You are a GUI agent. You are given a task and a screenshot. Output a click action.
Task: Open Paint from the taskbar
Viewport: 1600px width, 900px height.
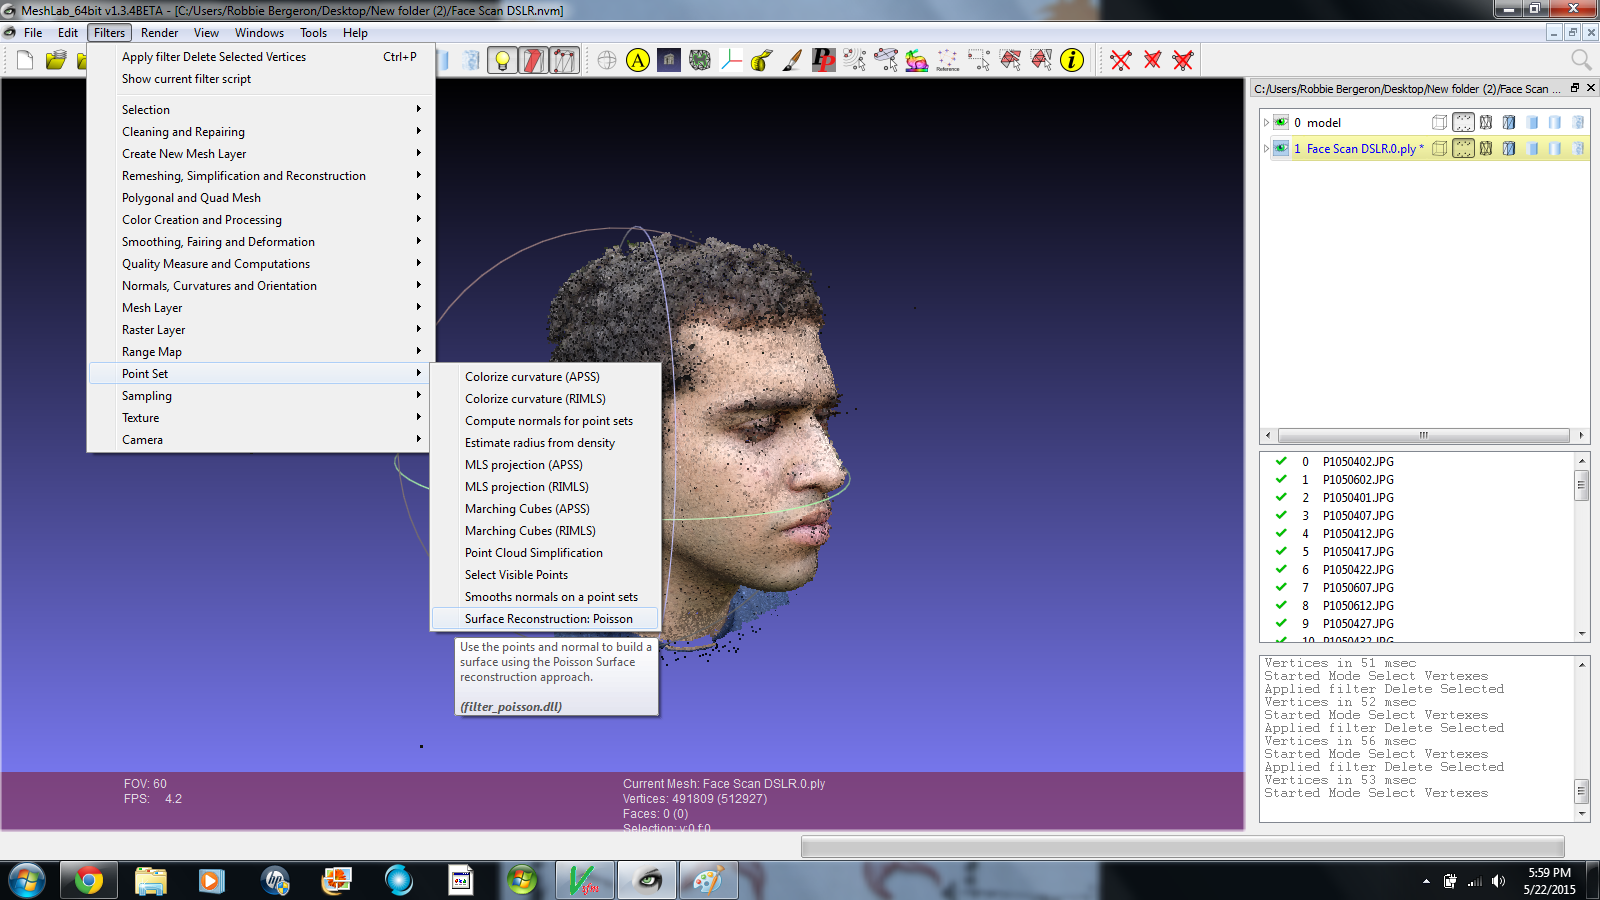708,880
